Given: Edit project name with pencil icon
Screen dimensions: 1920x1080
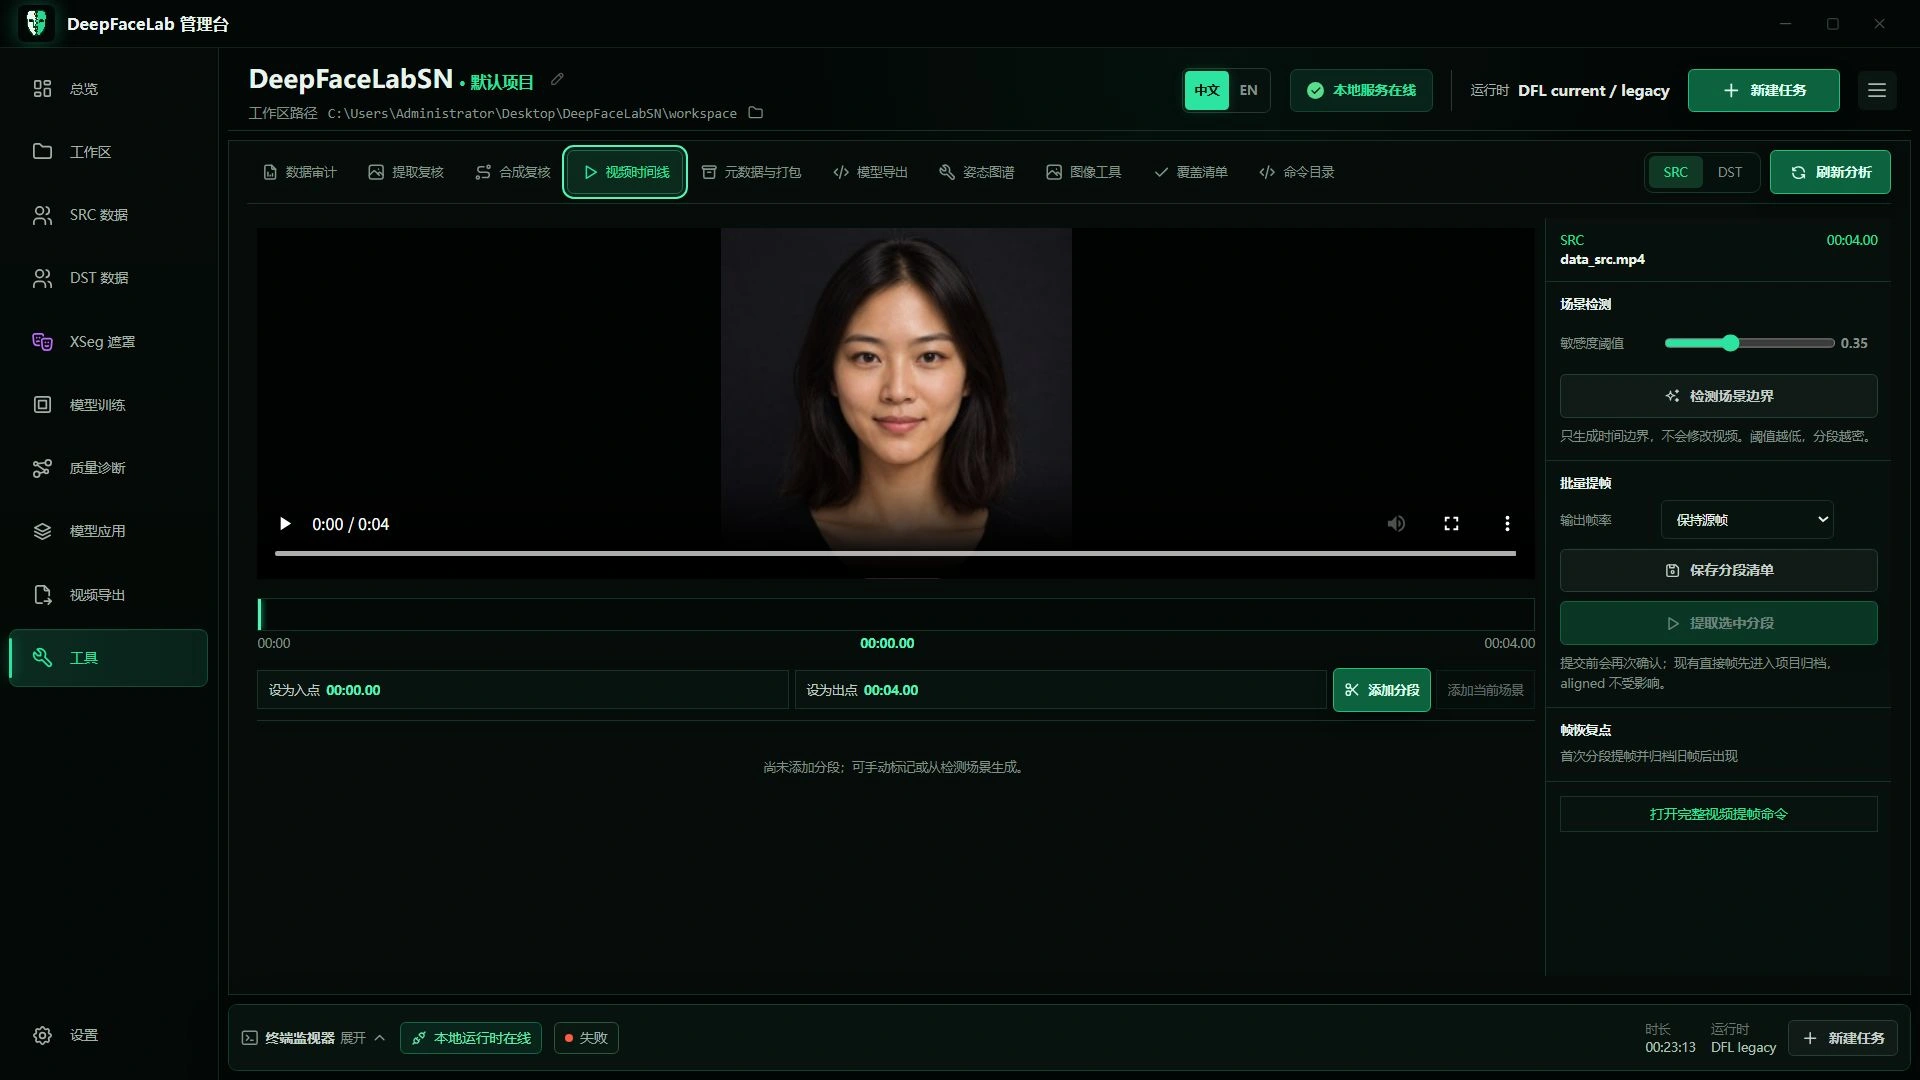Looking at the screenshot, I should [558, 80].
